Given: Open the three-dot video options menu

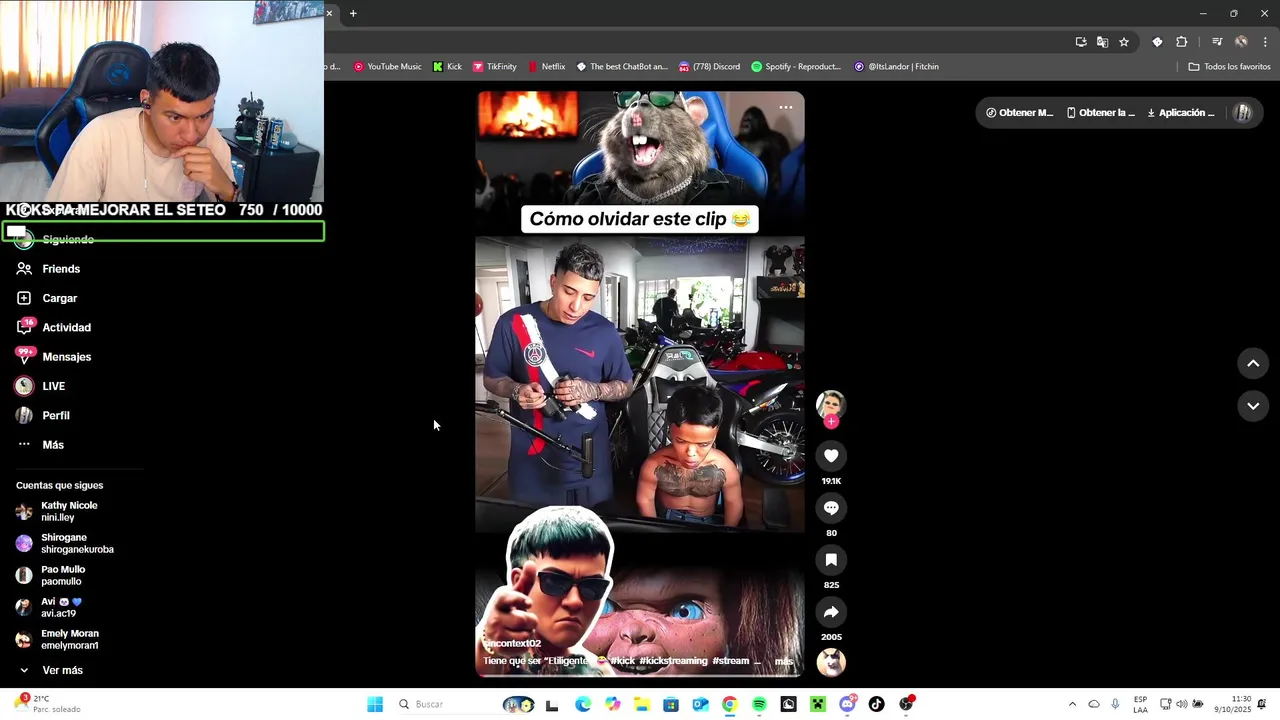Looking at the screenshot, I should [x=786, y=107].
